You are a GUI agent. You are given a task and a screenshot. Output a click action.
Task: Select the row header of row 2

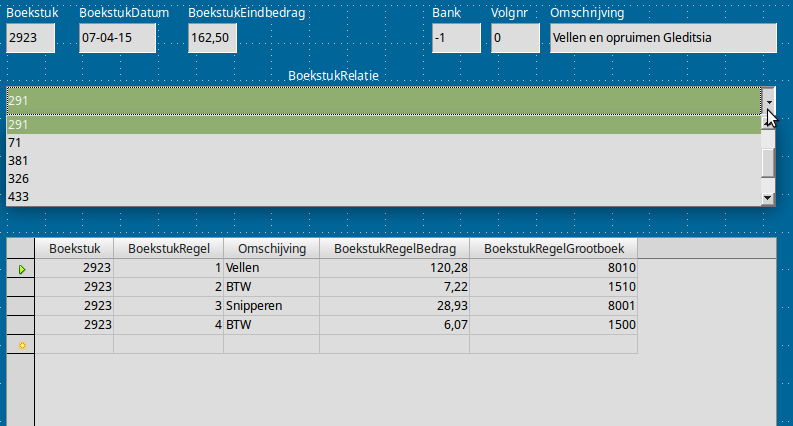coord(21,287)
